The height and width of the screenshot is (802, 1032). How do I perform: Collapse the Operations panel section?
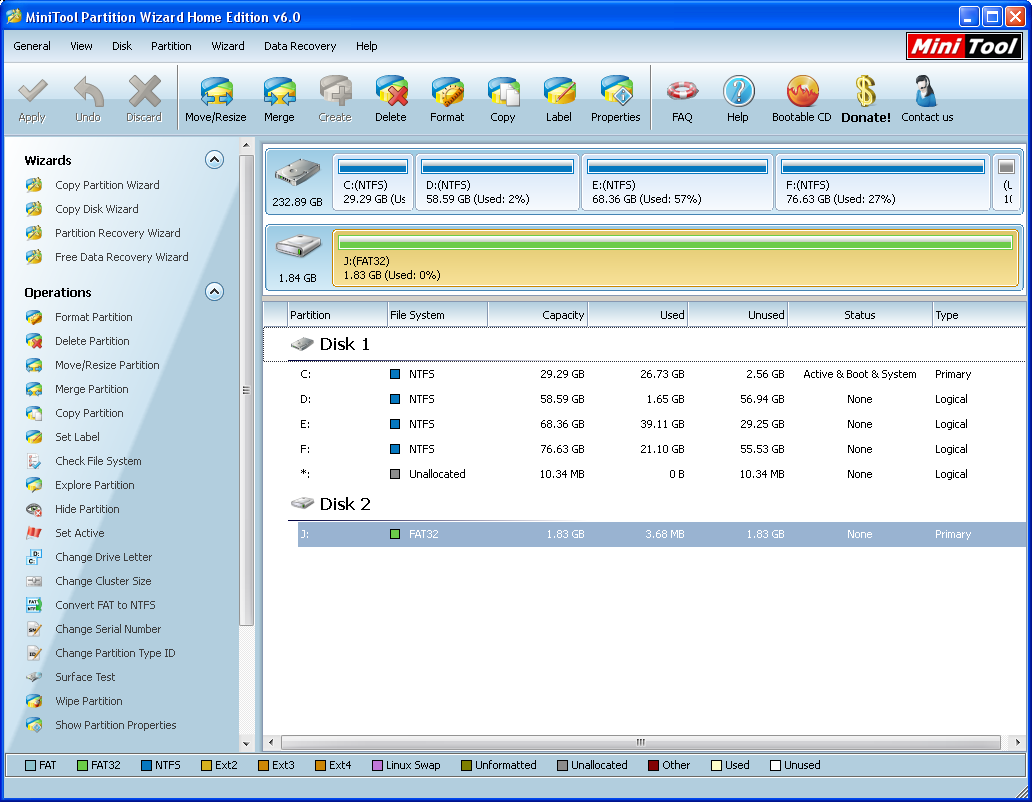coord(214,292)
